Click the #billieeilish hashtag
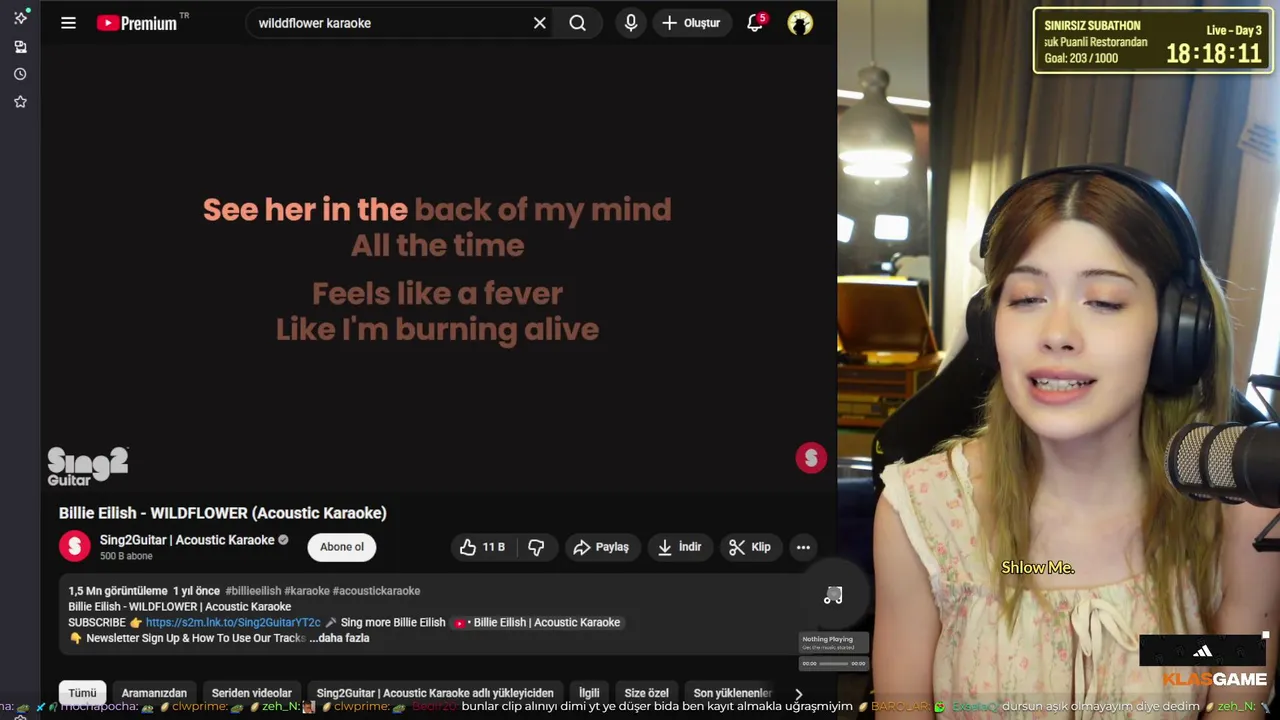The height and width of the screenshot is (720, 1280). (x=253, y=591)
